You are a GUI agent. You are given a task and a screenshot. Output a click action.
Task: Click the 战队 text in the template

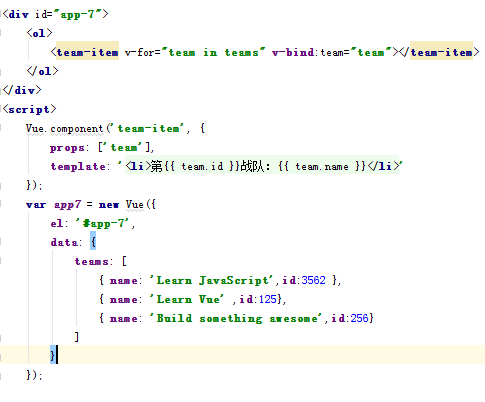coord(253,166)
